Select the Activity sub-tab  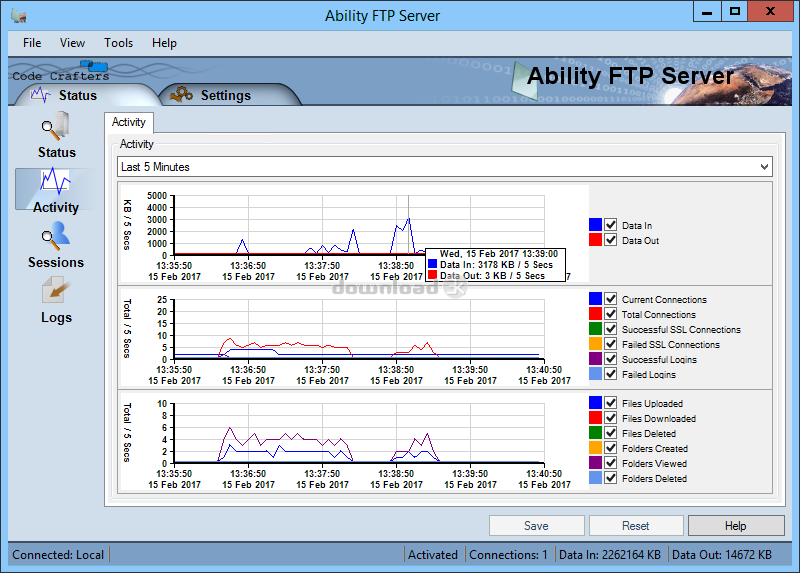(129, 122)
